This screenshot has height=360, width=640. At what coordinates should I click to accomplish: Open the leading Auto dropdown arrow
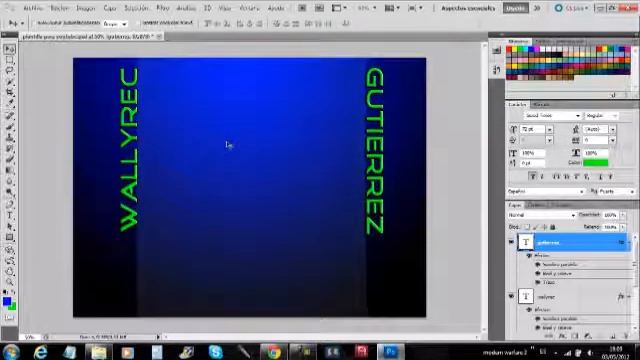(613, 129)
